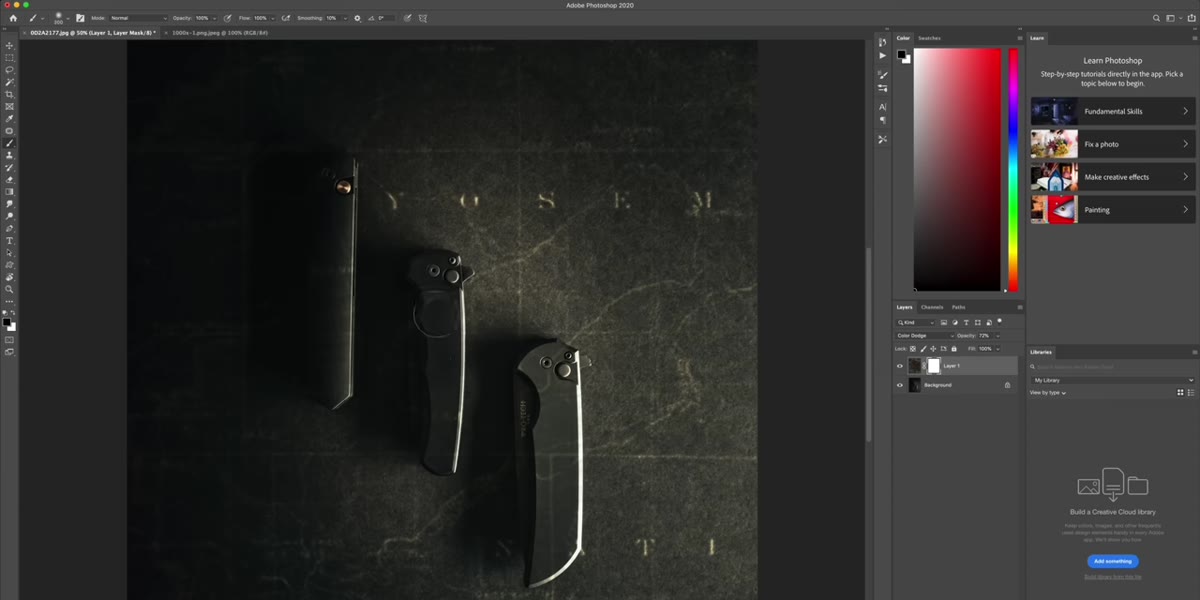Toggle lock all padlock icon

952,349
